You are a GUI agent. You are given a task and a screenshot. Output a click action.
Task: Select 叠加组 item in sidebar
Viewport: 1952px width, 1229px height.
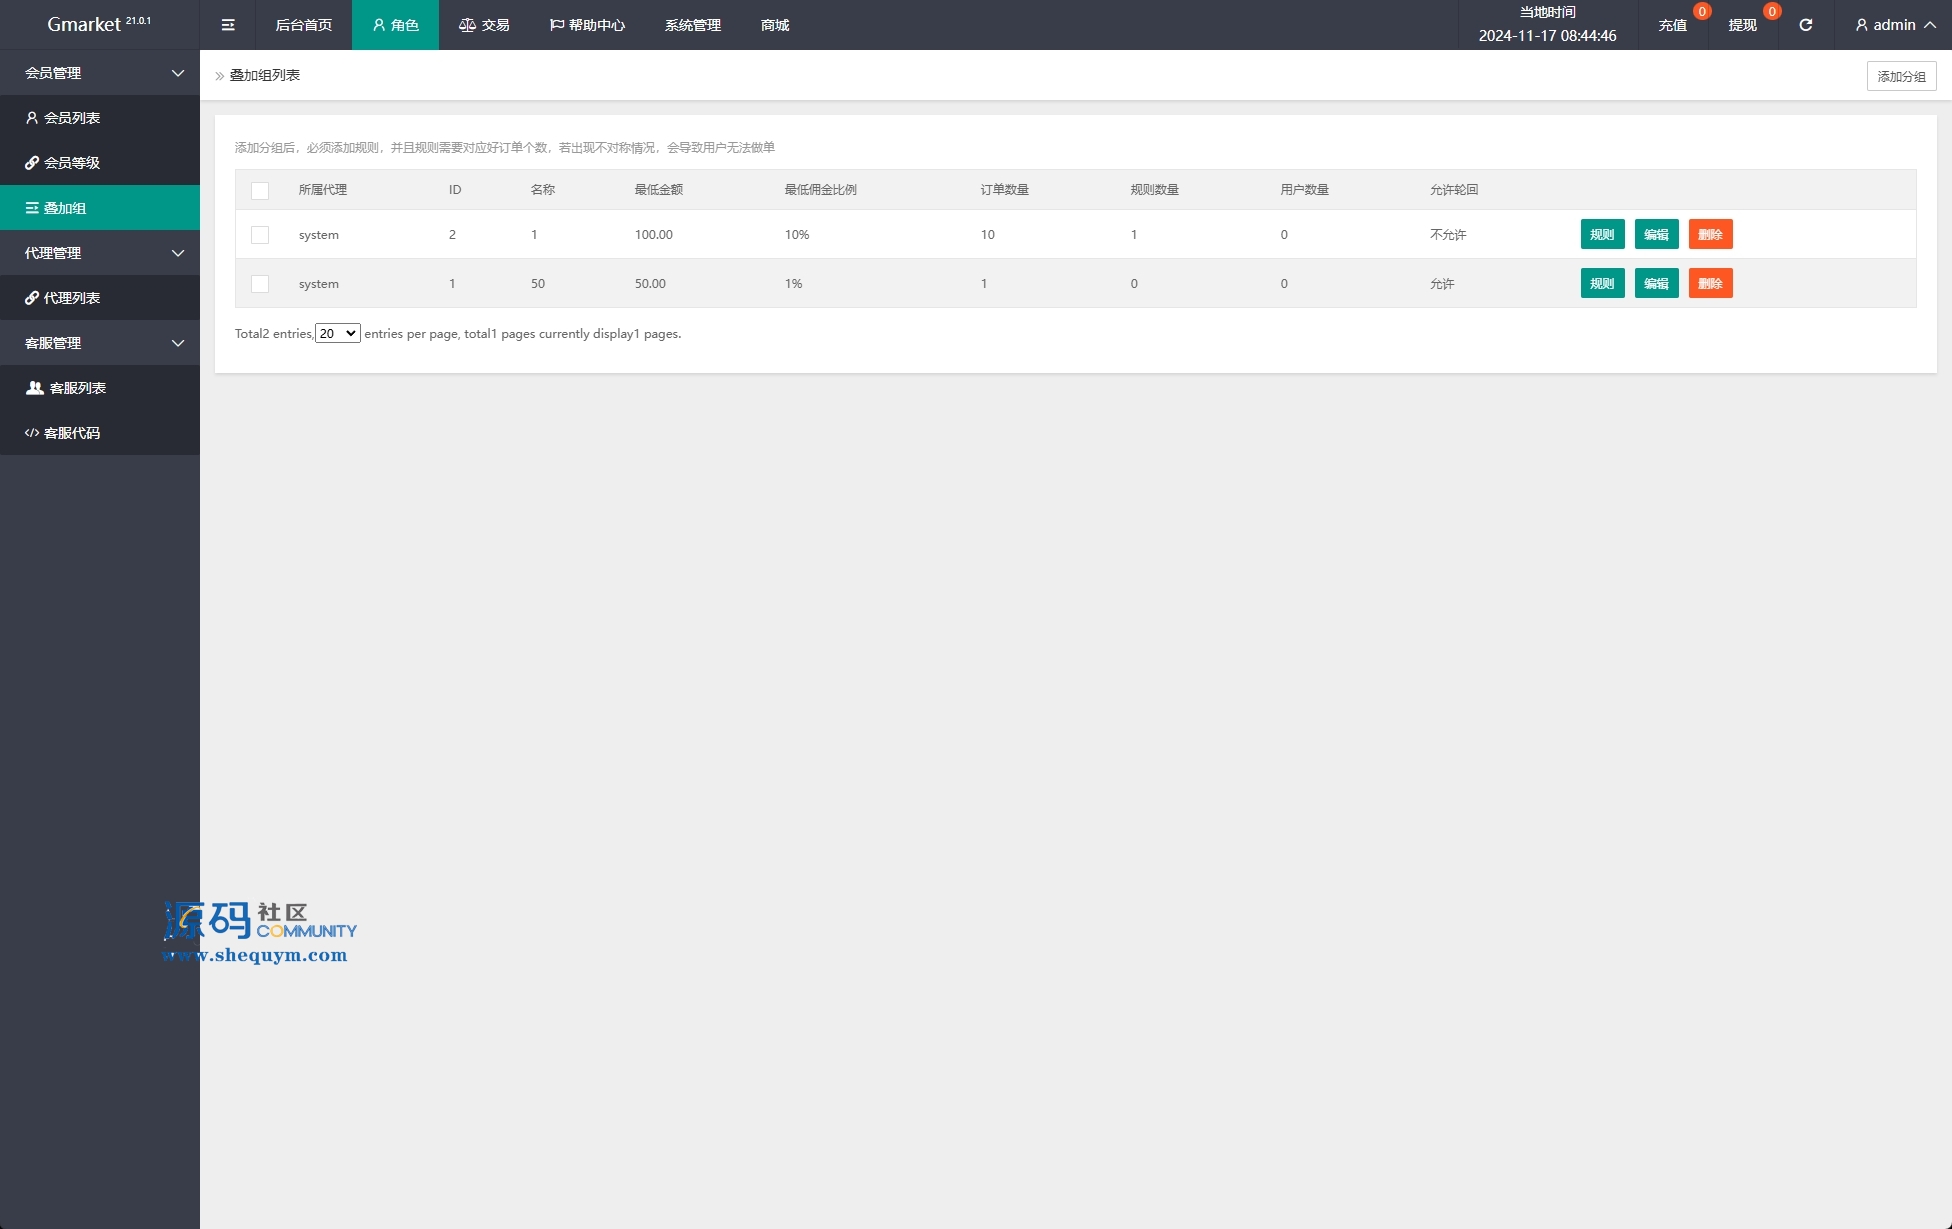(x=65, y=208)
